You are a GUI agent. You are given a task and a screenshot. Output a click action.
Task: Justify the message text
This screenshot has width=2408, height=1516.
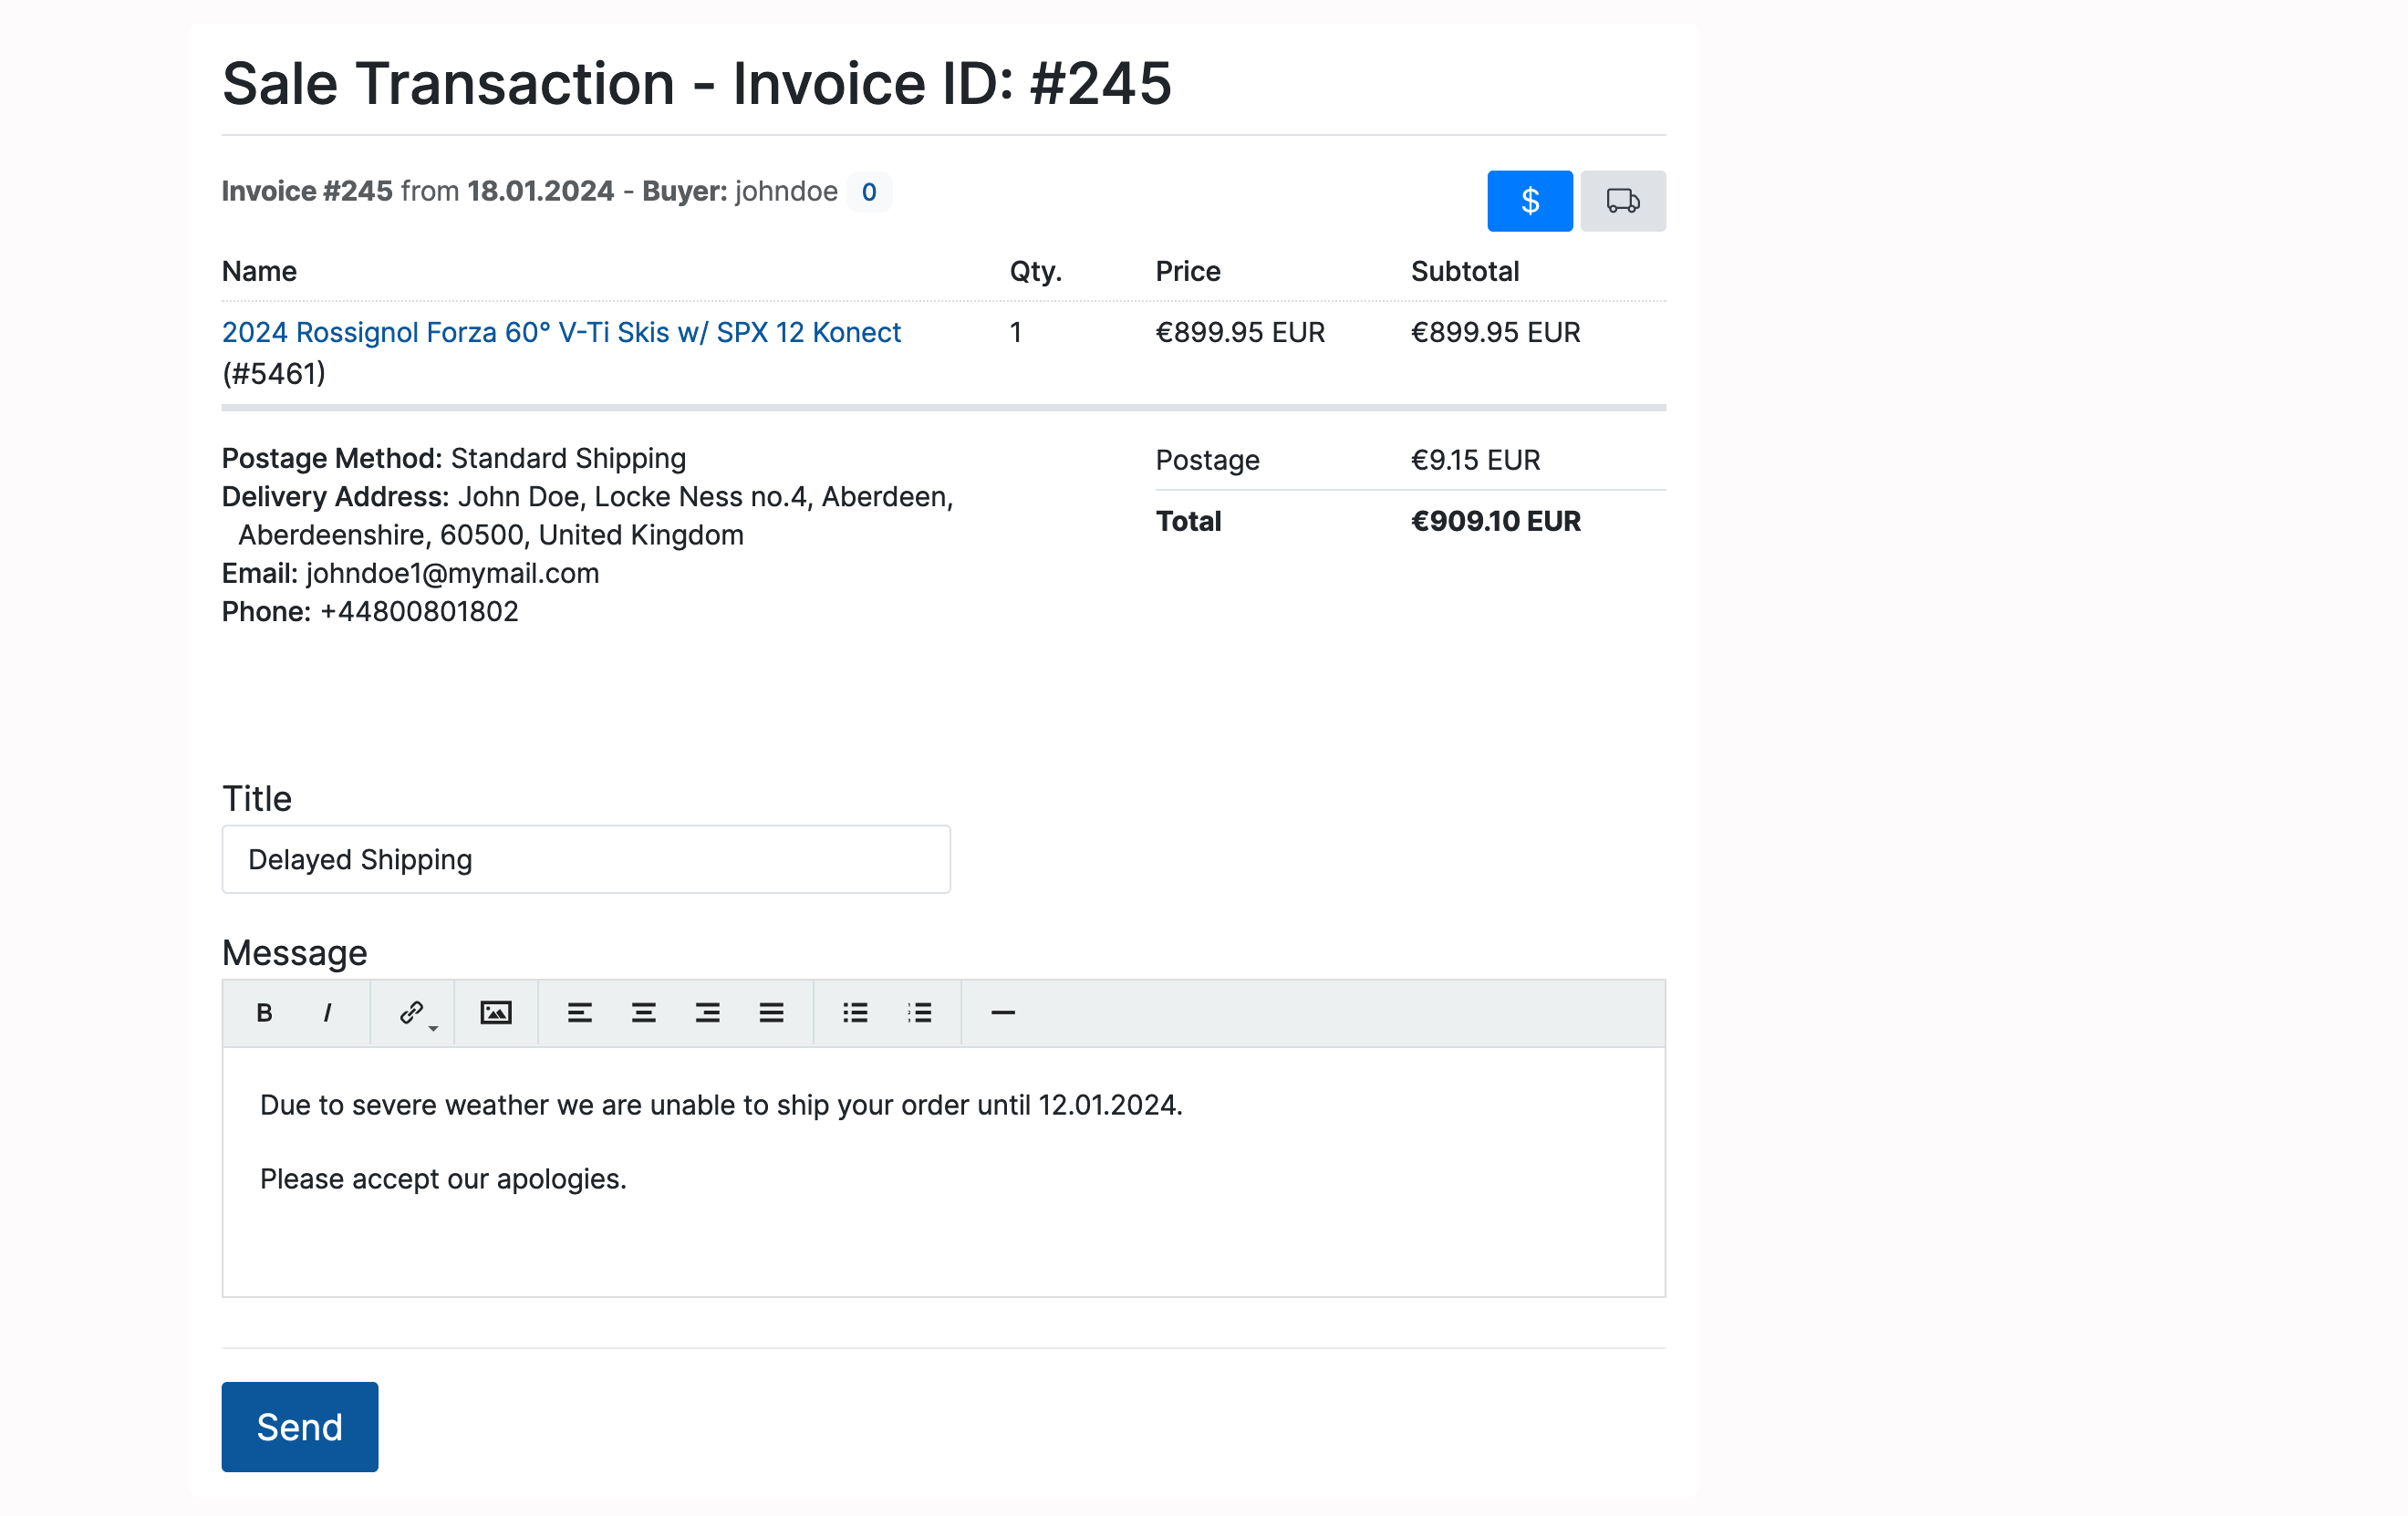pyautogui.click(x=771, y=1013)
